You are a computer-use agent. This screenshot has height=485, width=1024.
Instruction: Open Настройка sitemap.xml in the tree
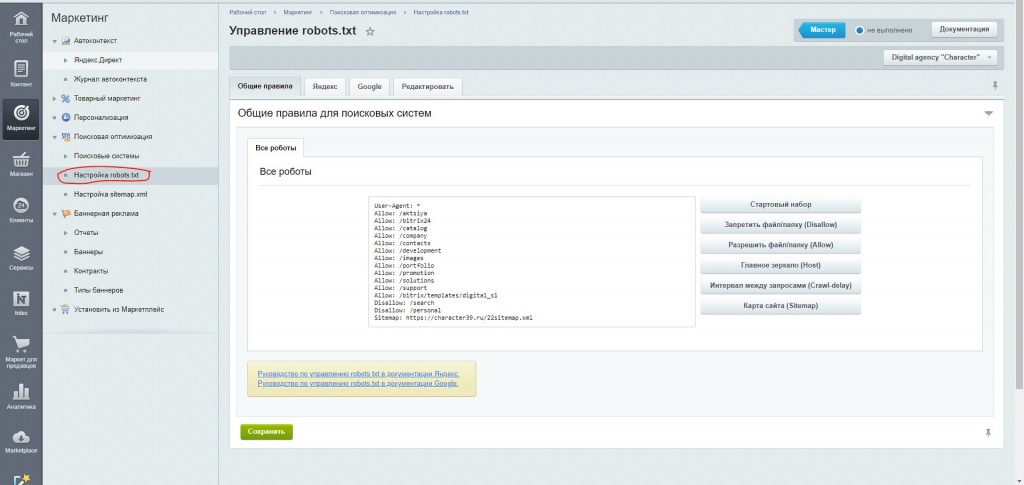click(111, 194)
